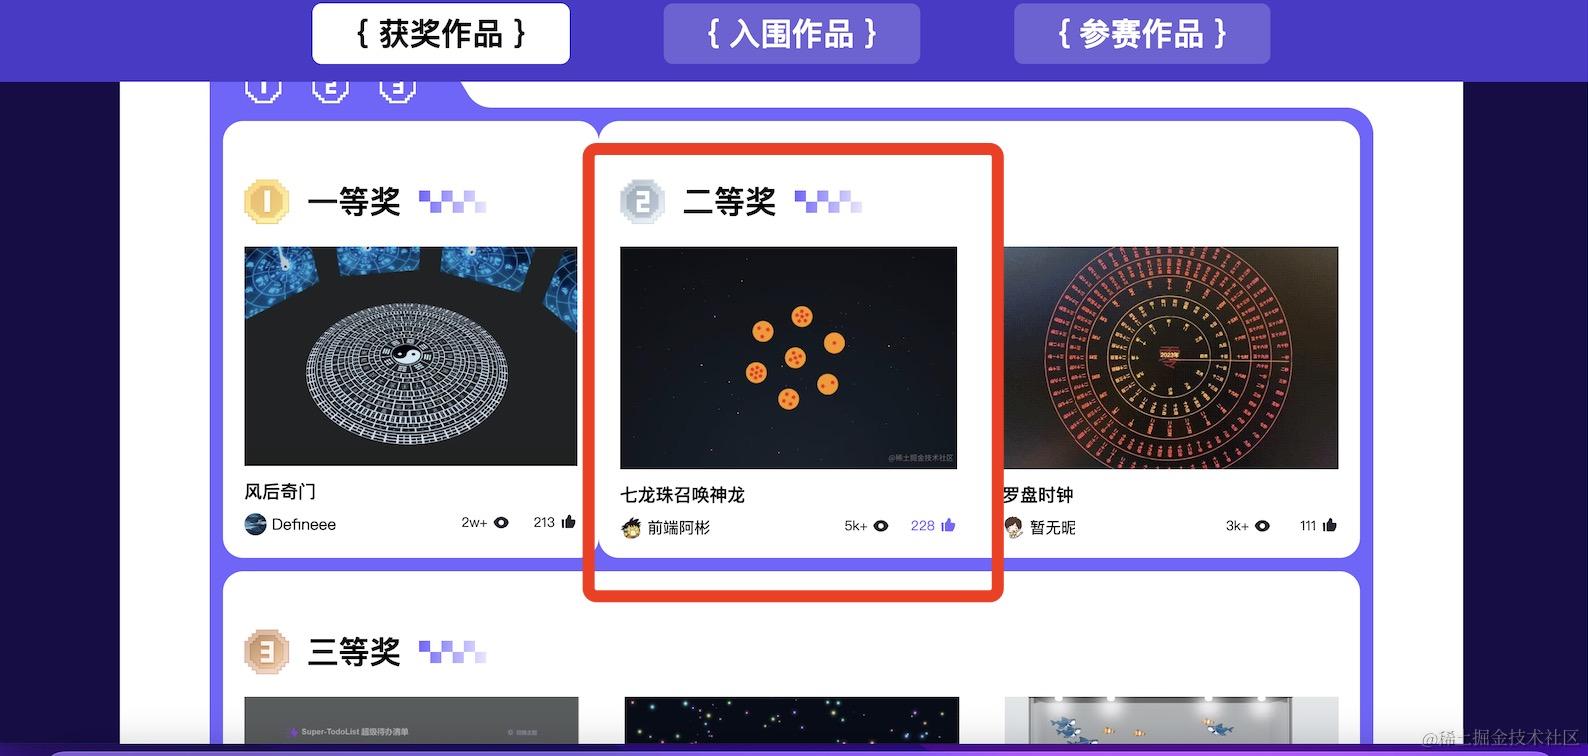Viewport: 1588px width, 756px height.
Task: Like 七龙珠召唤神龙 with its purple thumbs-up
Action: point(948,525)
